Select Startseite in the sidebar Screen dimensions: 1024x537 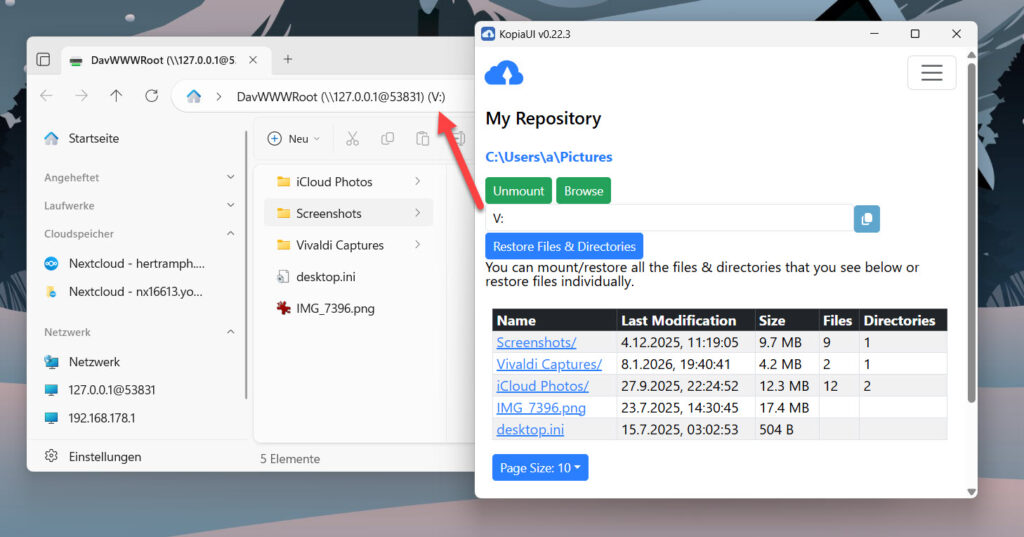93,139
